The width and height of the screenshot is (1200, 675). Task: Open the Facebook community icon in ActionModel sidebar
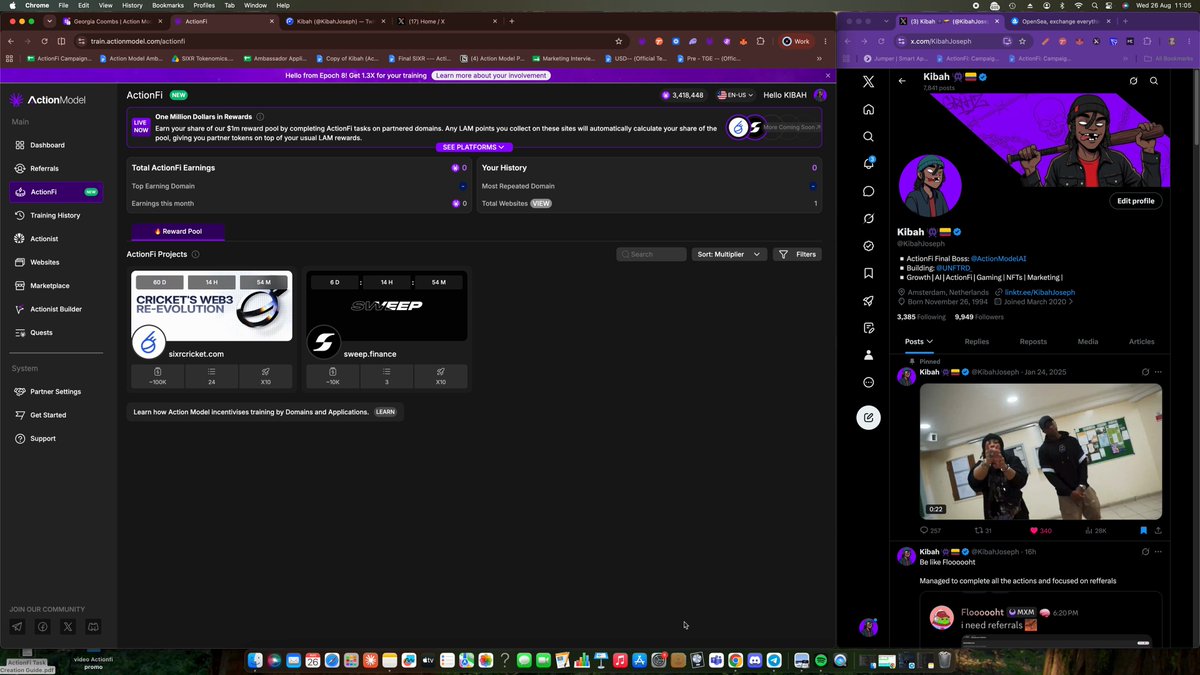[x=43, y=627]
